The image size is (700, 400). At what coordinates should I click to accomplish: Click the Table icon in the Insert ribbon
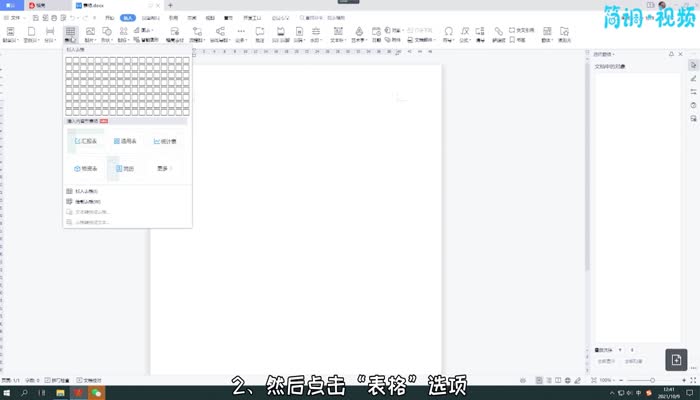(70, 34)
